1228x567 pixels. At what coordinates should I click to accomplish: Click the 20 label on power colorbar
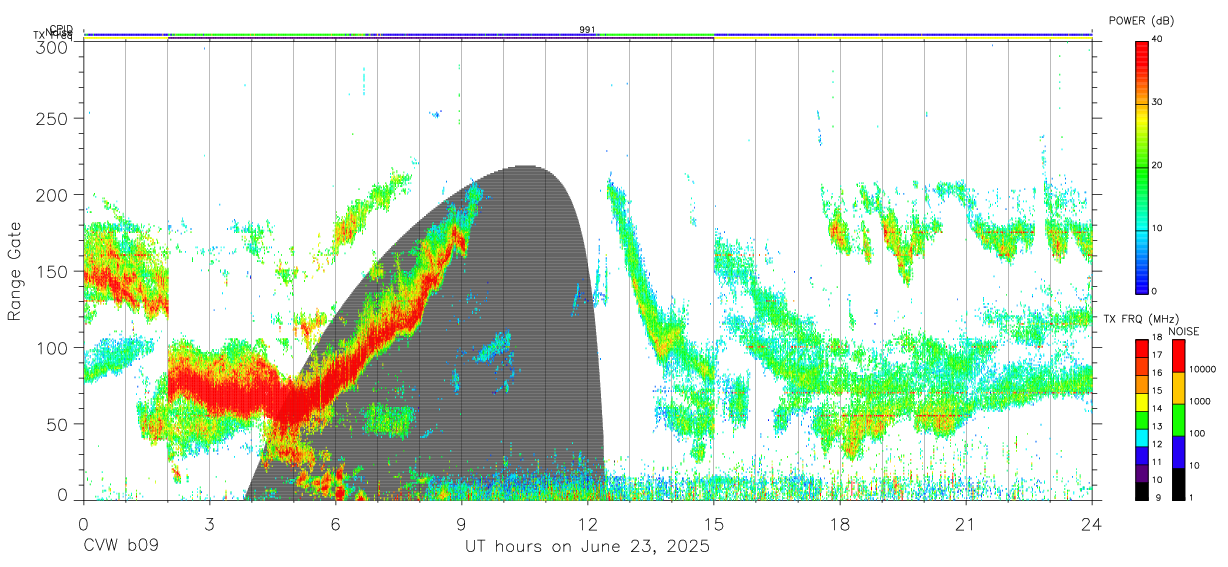tap(1158, 165)
